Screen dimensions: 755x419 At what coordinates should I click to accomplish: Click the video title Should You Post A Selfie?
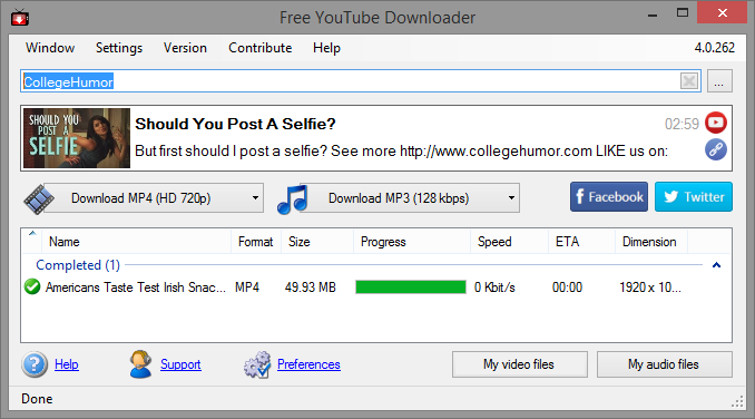[235, 124]
